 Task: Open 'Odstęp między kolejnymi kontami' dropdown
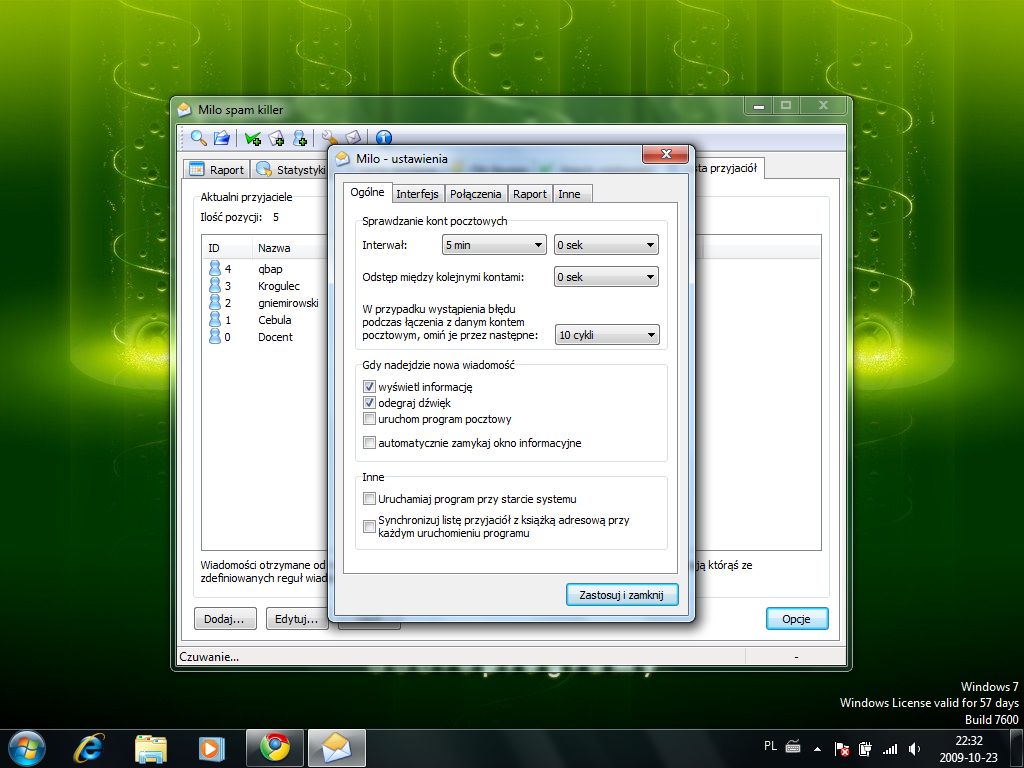point(606,277)
